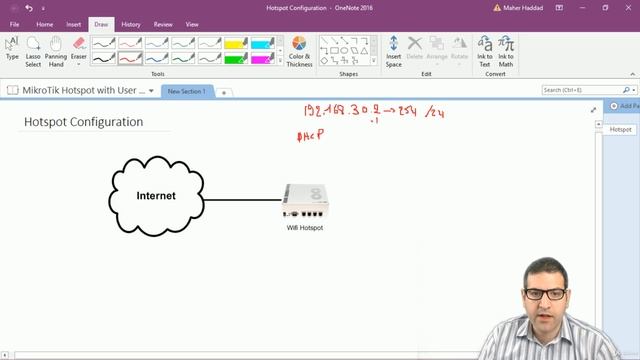Activate the Panning Hand tool
The height and width of the screenshot is (360, 640).
(x=56, y=51)
